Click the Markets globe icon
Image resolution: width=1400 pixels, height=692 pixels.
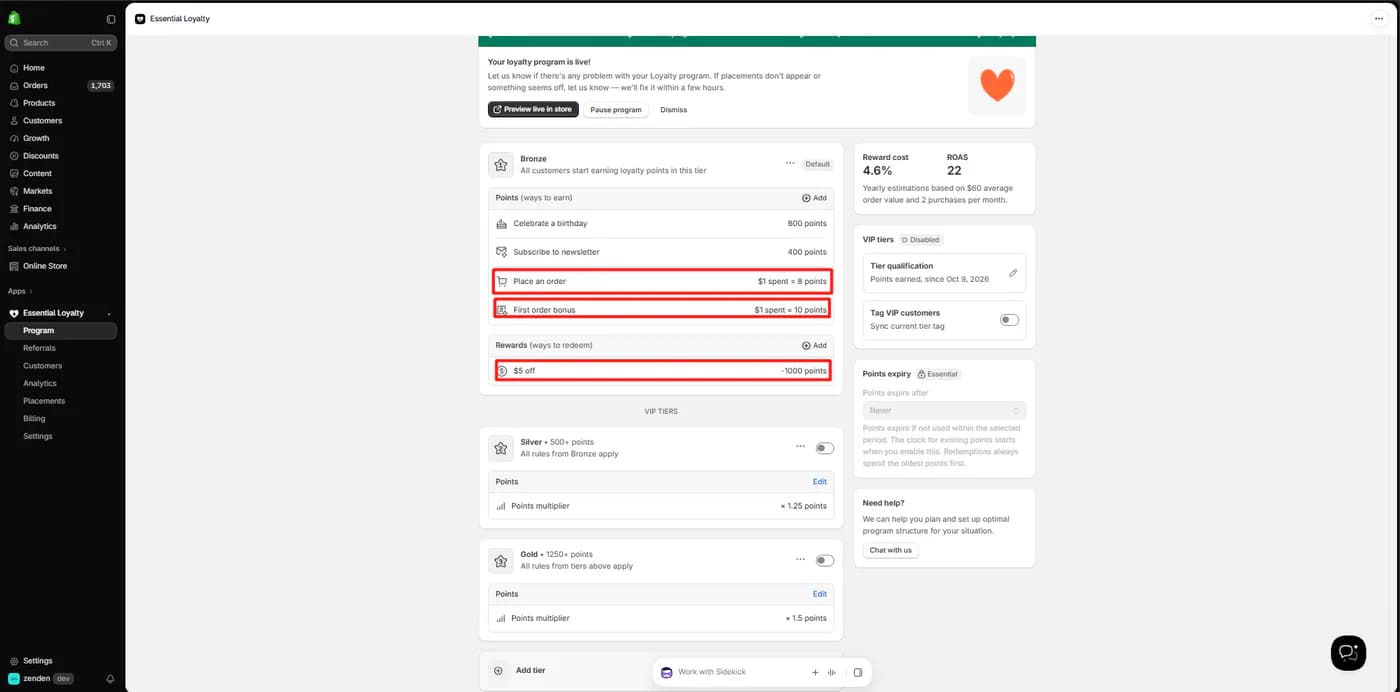tap(14, 191)
